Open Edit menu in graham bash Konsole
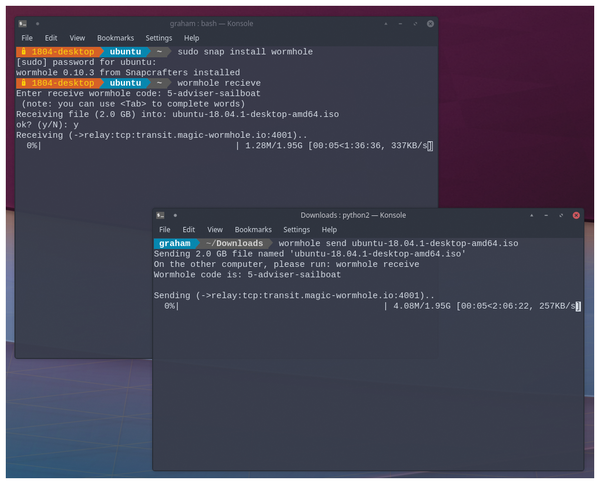600x484 pixels. pyautogui.click(x=51, y=38)
